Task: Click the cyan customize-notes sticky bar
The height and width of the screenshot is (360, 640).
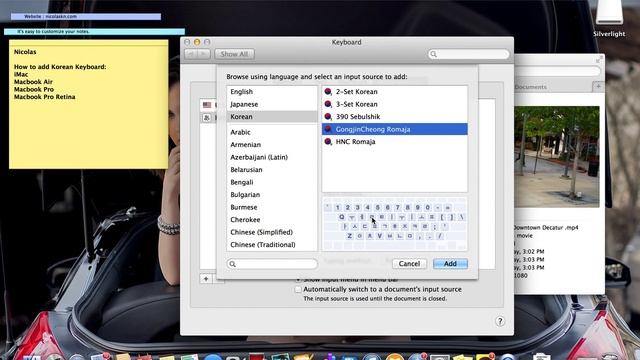Action: pyautogui.click(x=94, y=31)
